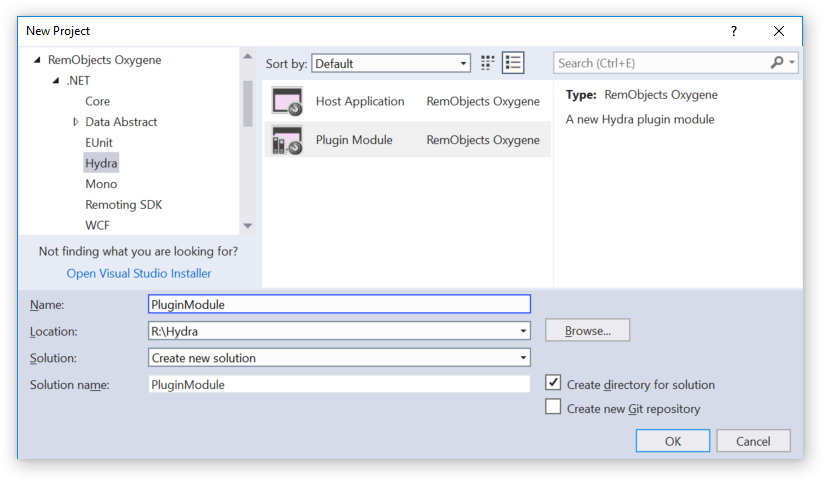
Task: Click the Name input field
Action: [x=339, y=304]
